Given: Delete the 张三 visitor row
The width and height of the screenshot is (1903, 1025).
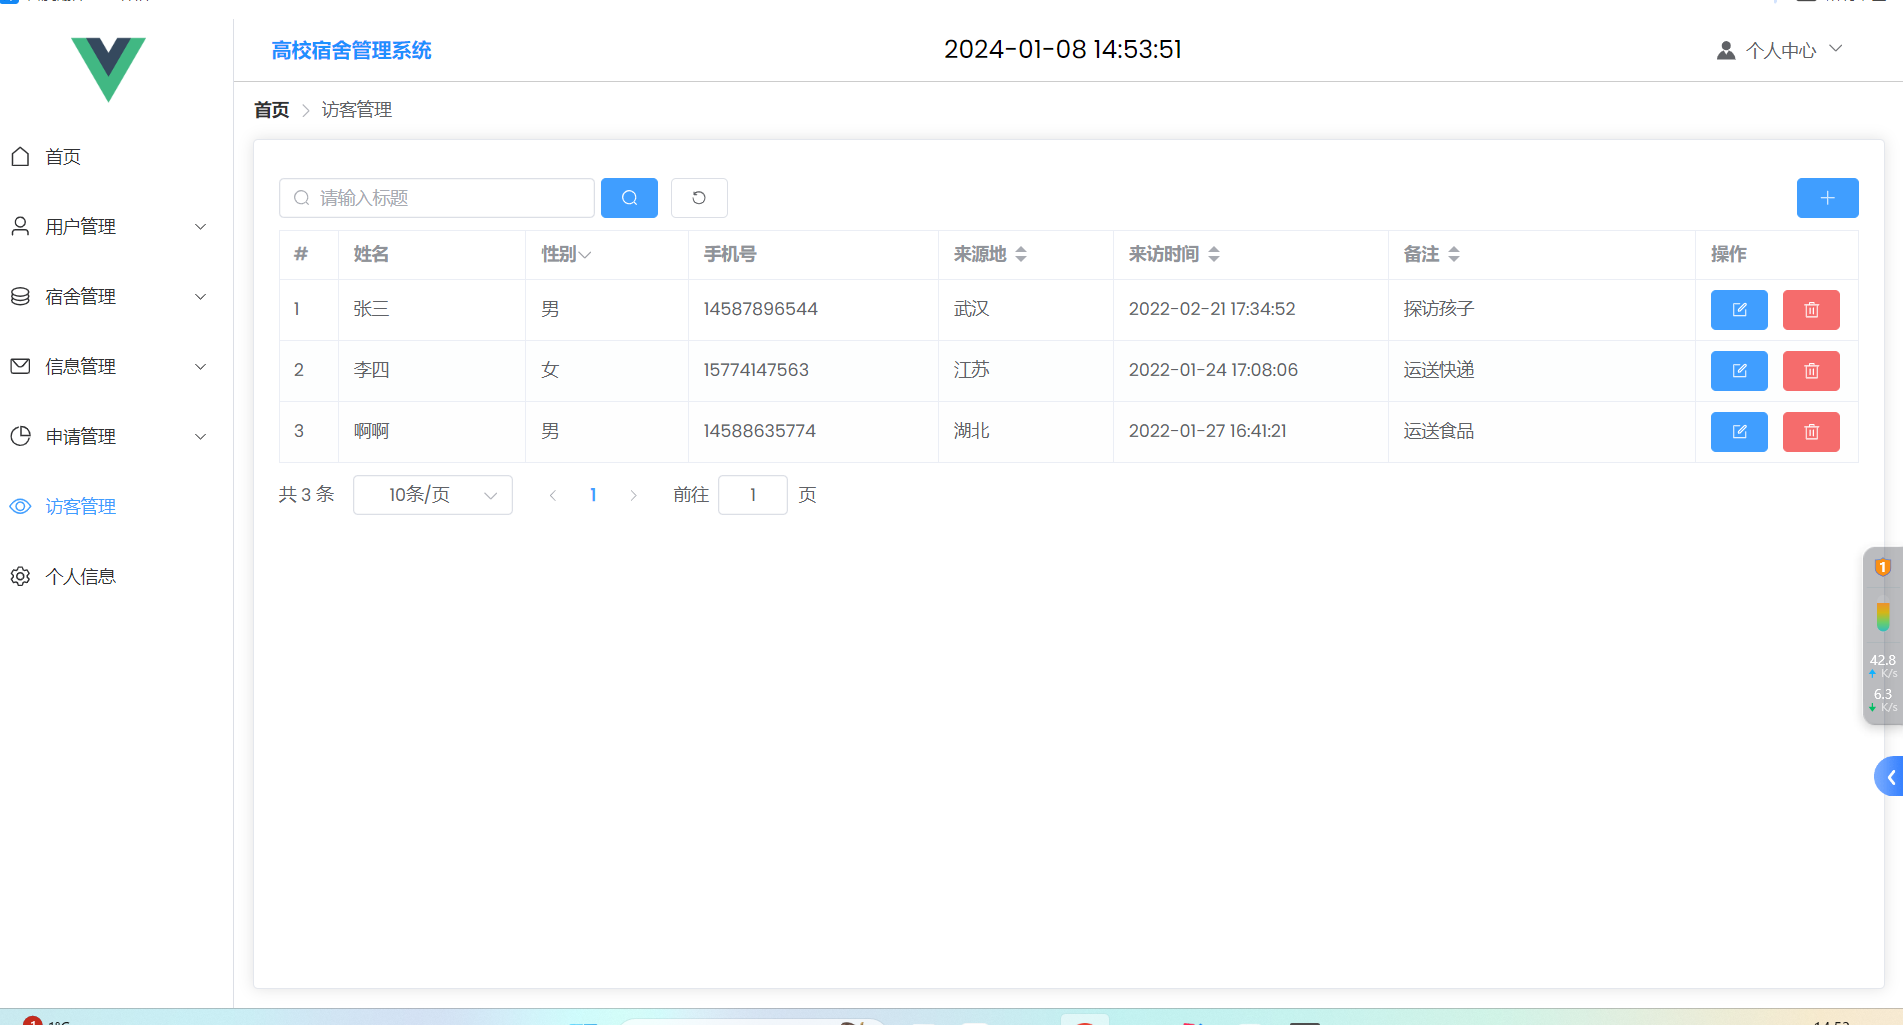Looking at the screenshot, I should click(1811, 310).
